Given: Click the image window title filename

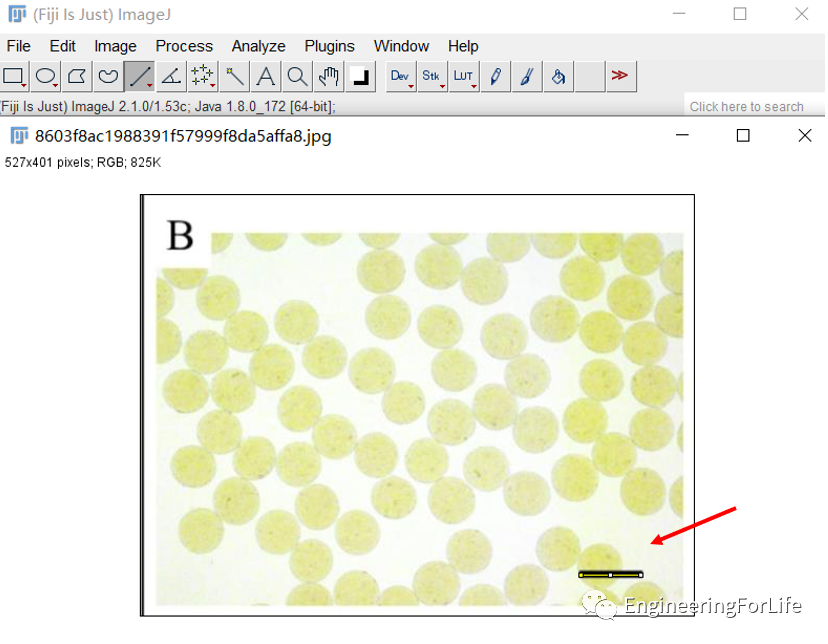Looking at the screenshot, I should [183, 136].
